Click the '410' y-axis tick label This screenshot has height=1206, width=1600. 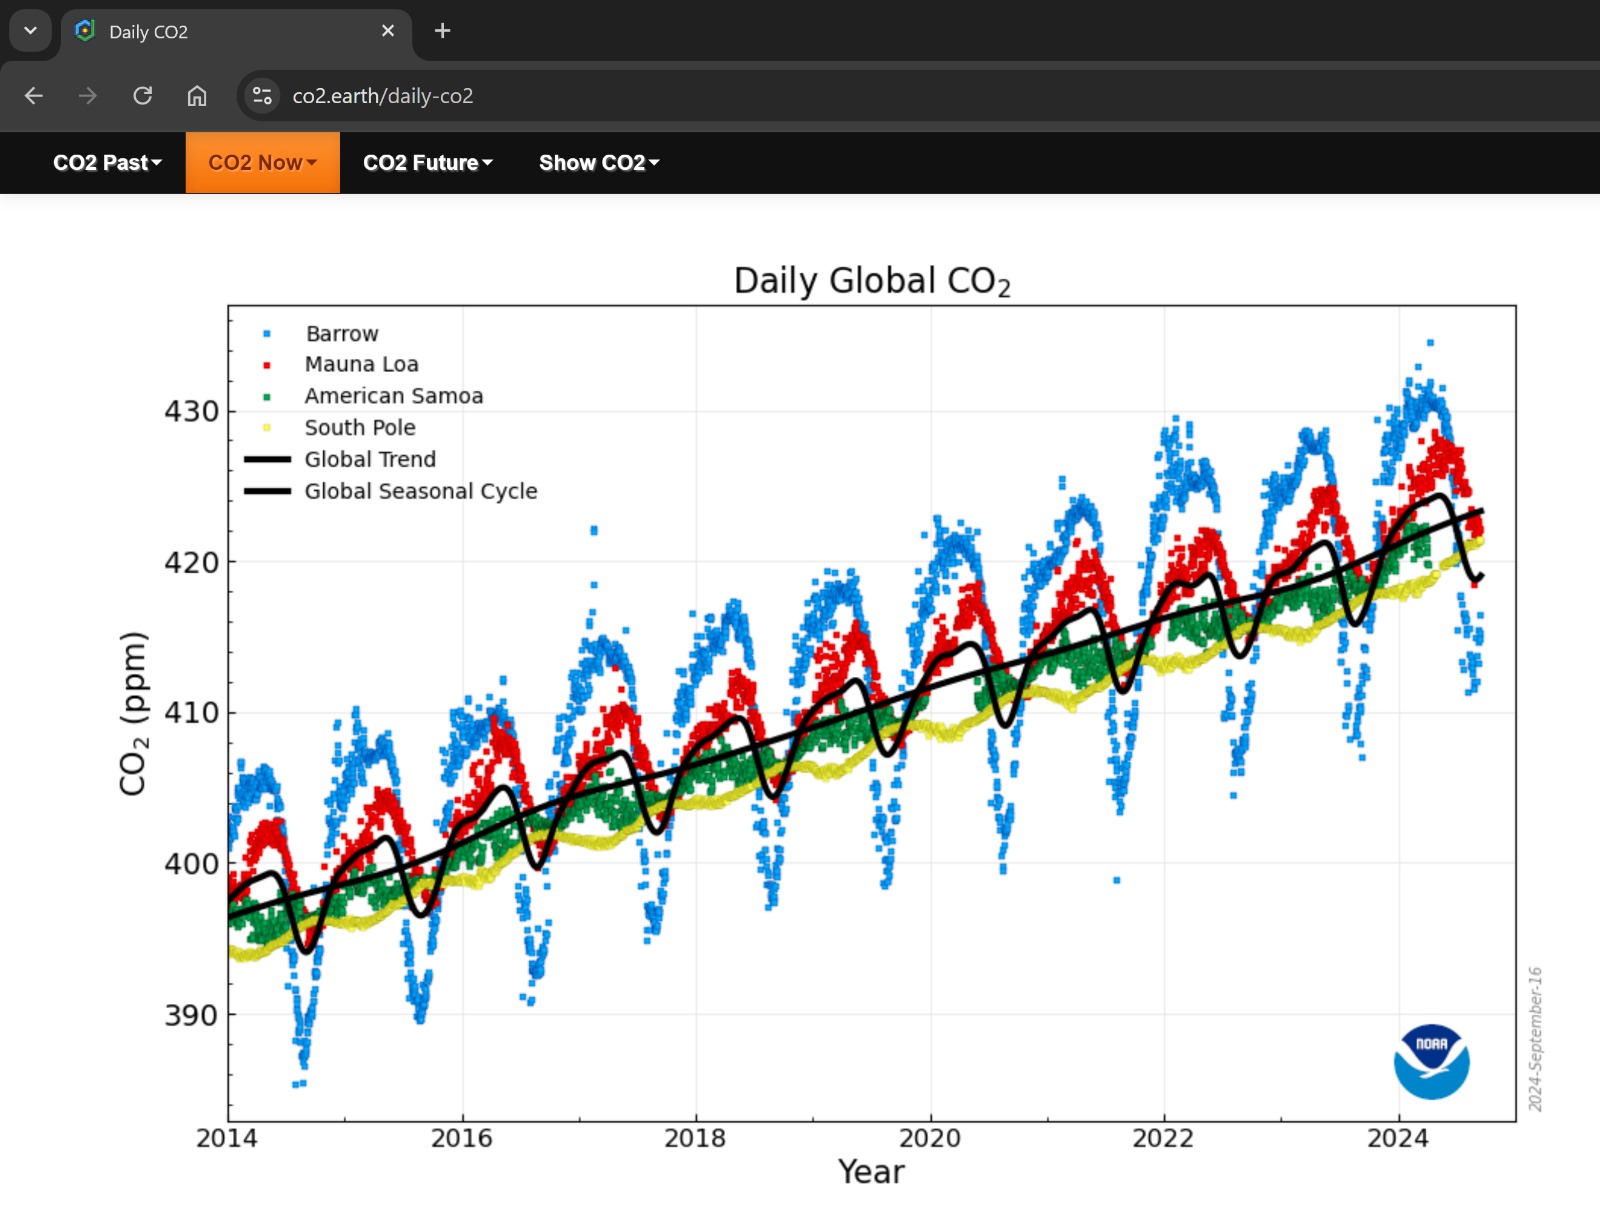click(191, 713)
